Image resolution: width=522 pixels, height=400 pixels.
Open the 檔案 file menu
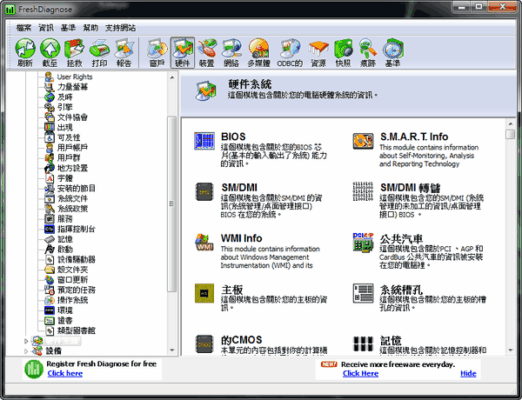[24, 28]
